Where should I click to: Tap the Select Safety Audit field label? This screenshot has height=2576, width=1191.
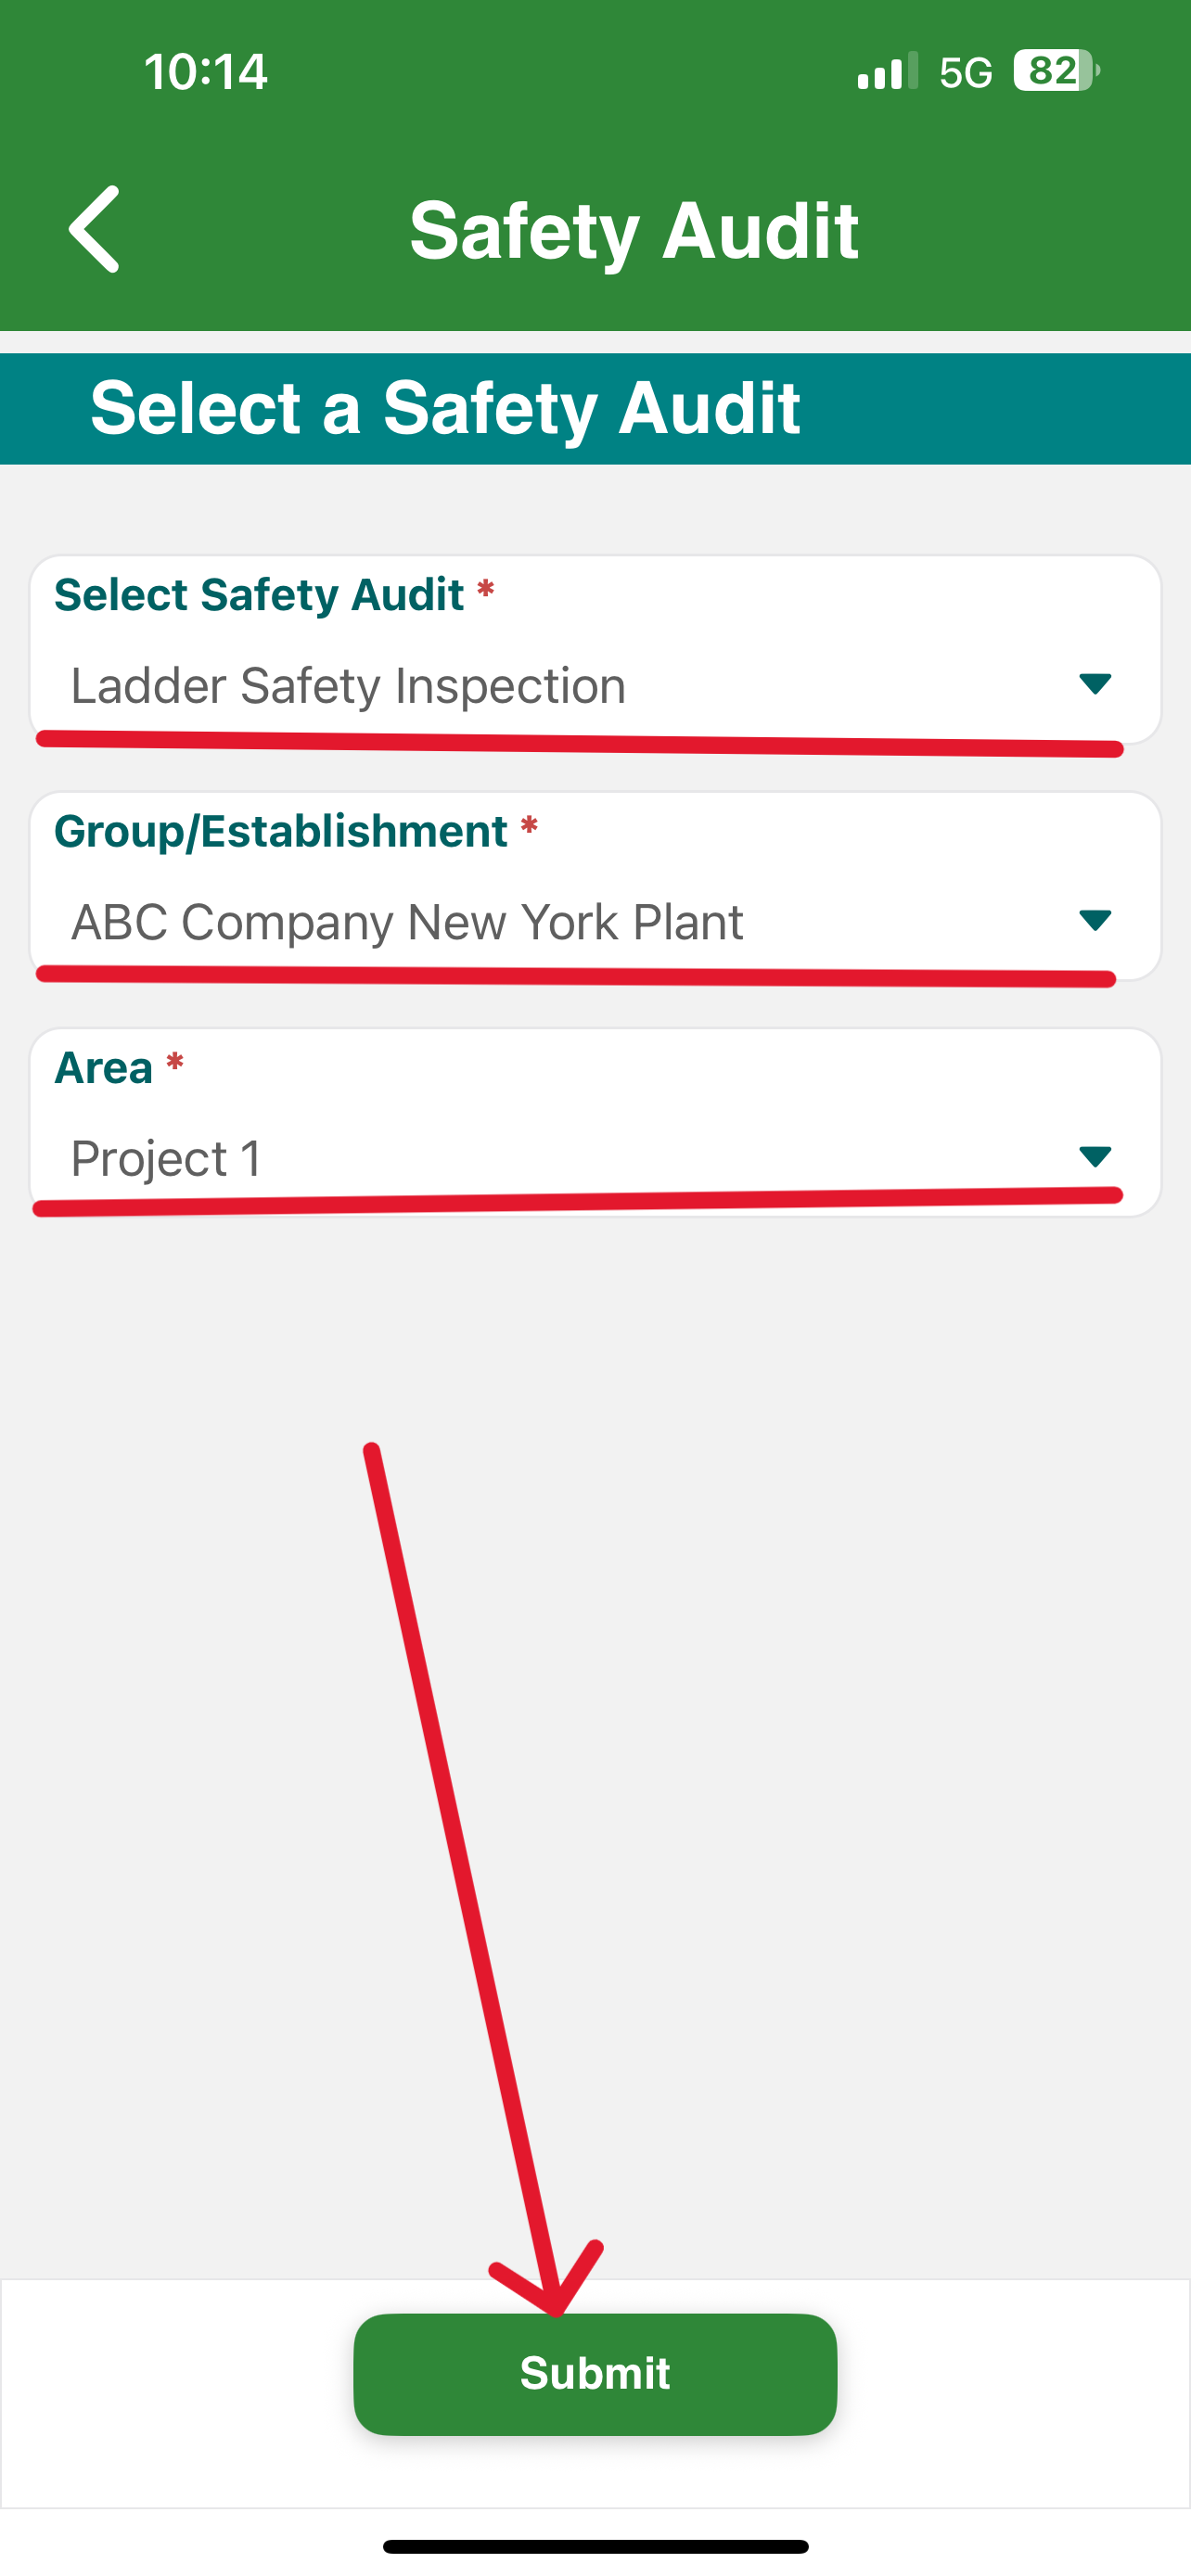[x=259, y=595]
